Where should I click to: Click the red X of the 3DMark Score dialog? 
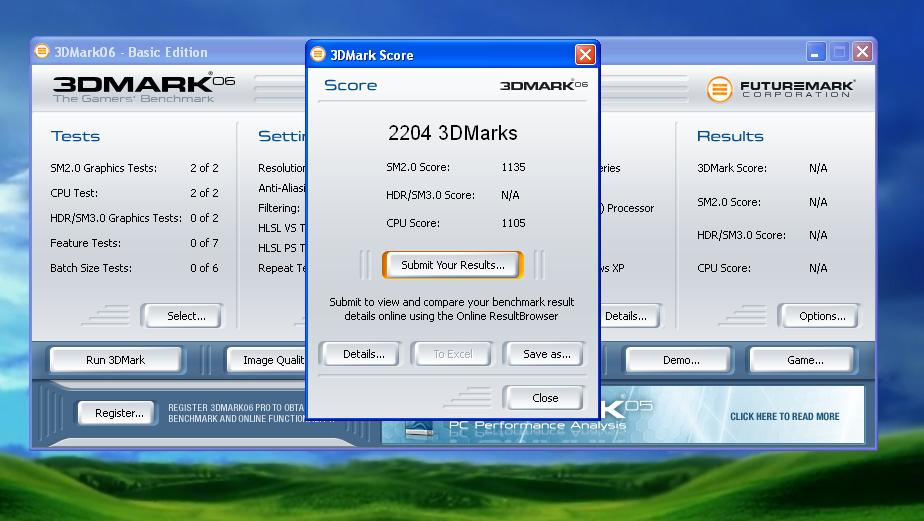click(585, 55)
